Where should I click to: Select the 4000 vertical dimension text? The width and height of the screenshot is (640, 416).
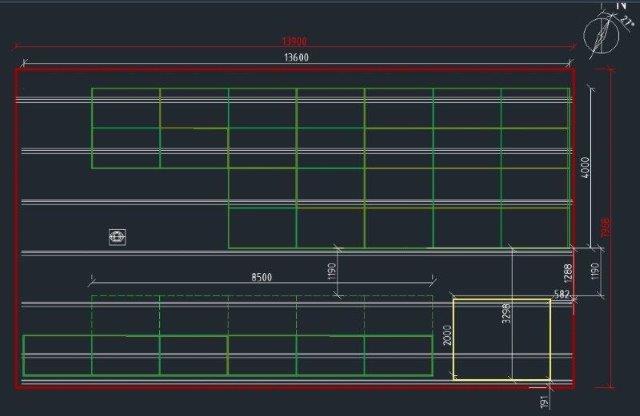585,167
